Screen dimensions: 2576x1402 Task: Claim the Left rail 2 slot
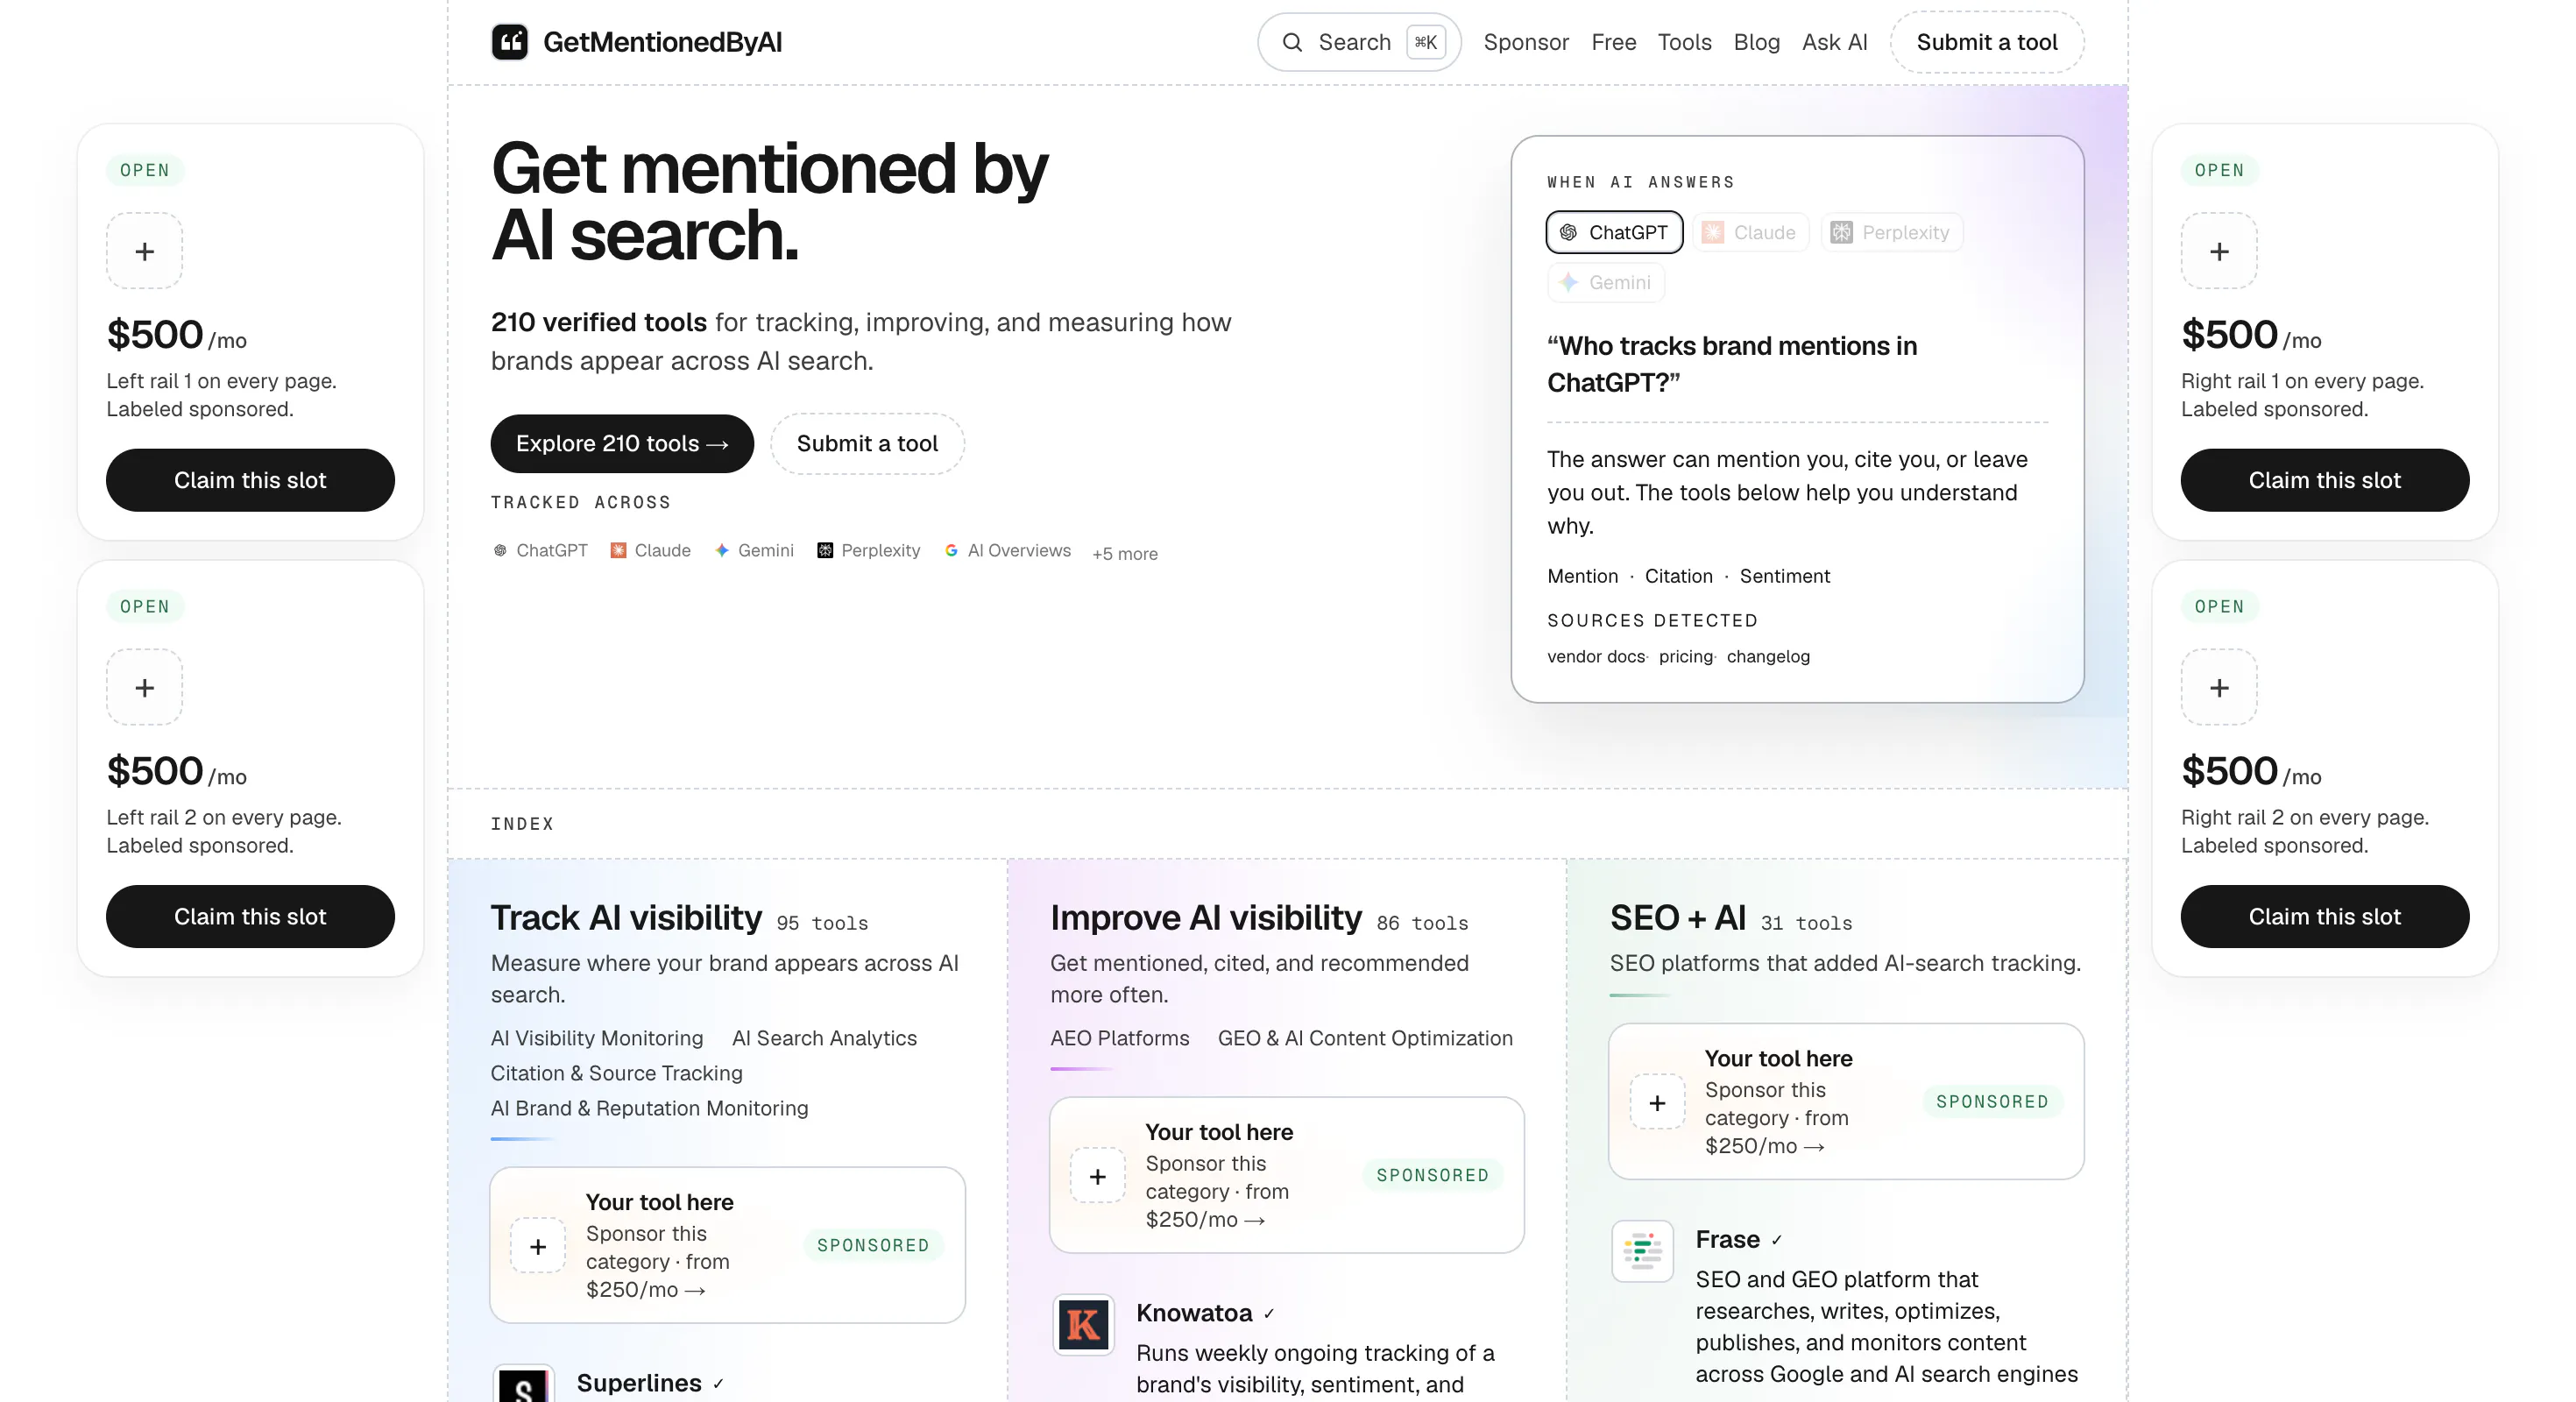[x=250, y=916]
